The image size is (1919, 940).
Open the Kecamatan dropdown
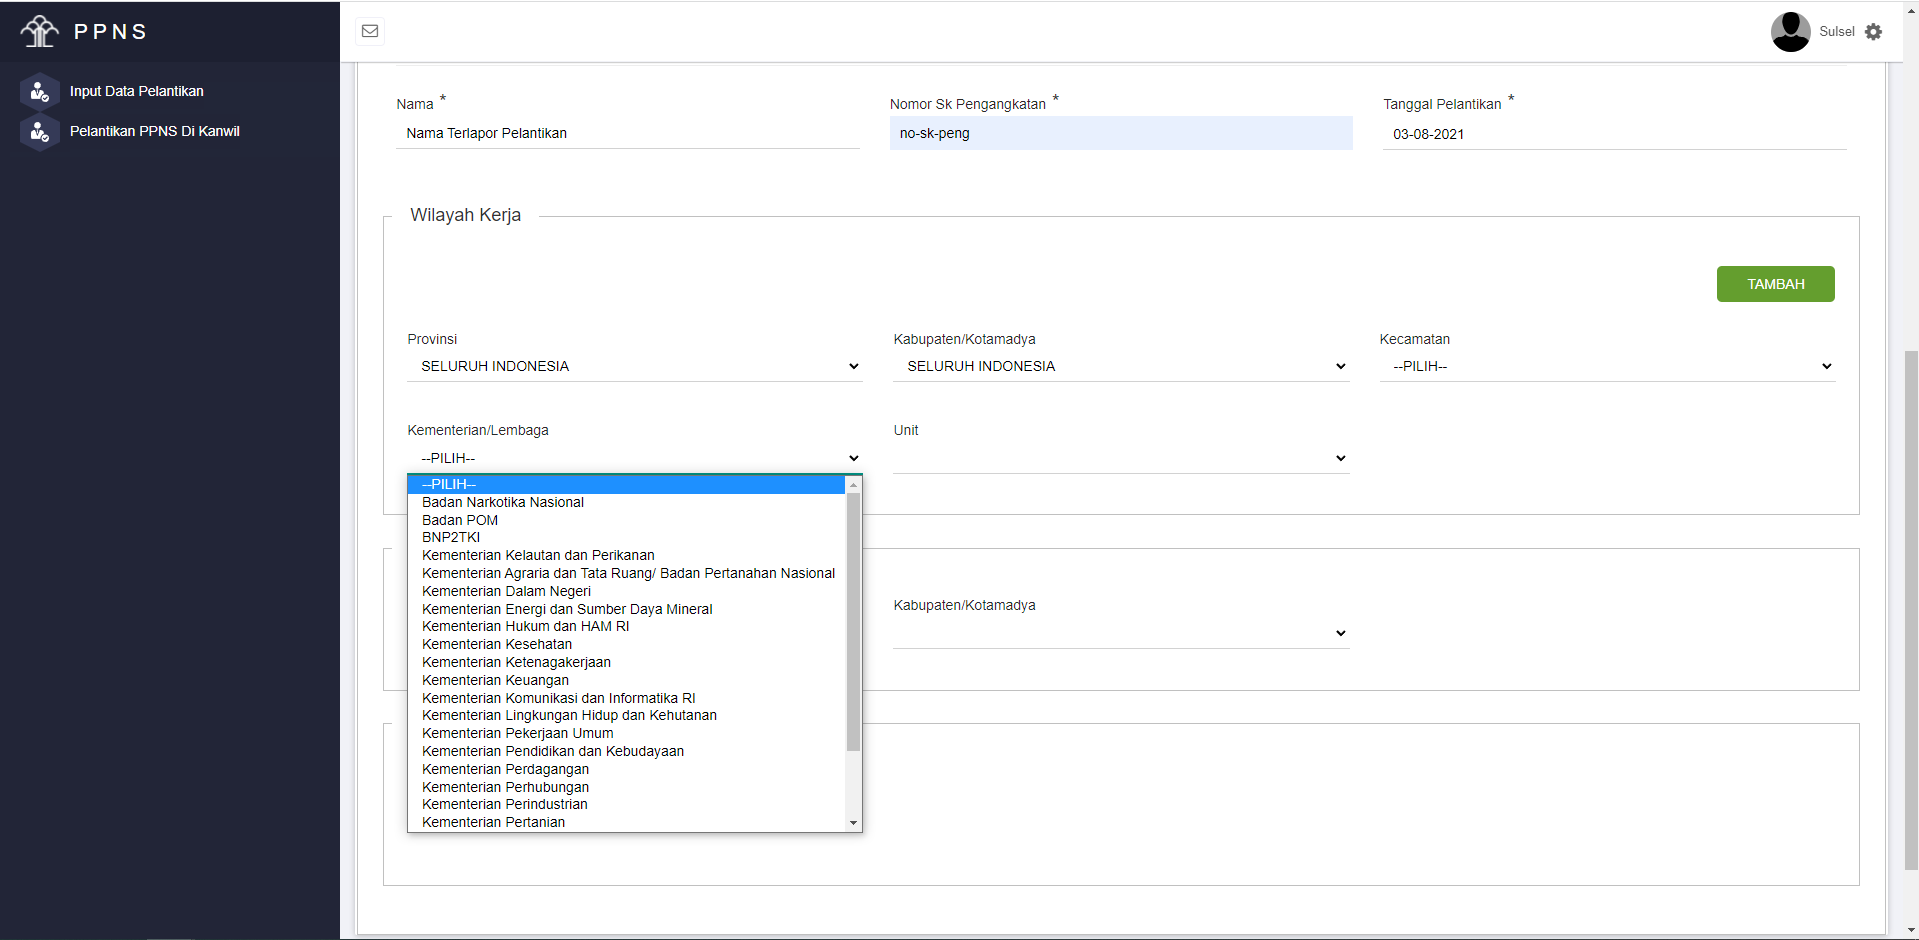(1607, 366)
